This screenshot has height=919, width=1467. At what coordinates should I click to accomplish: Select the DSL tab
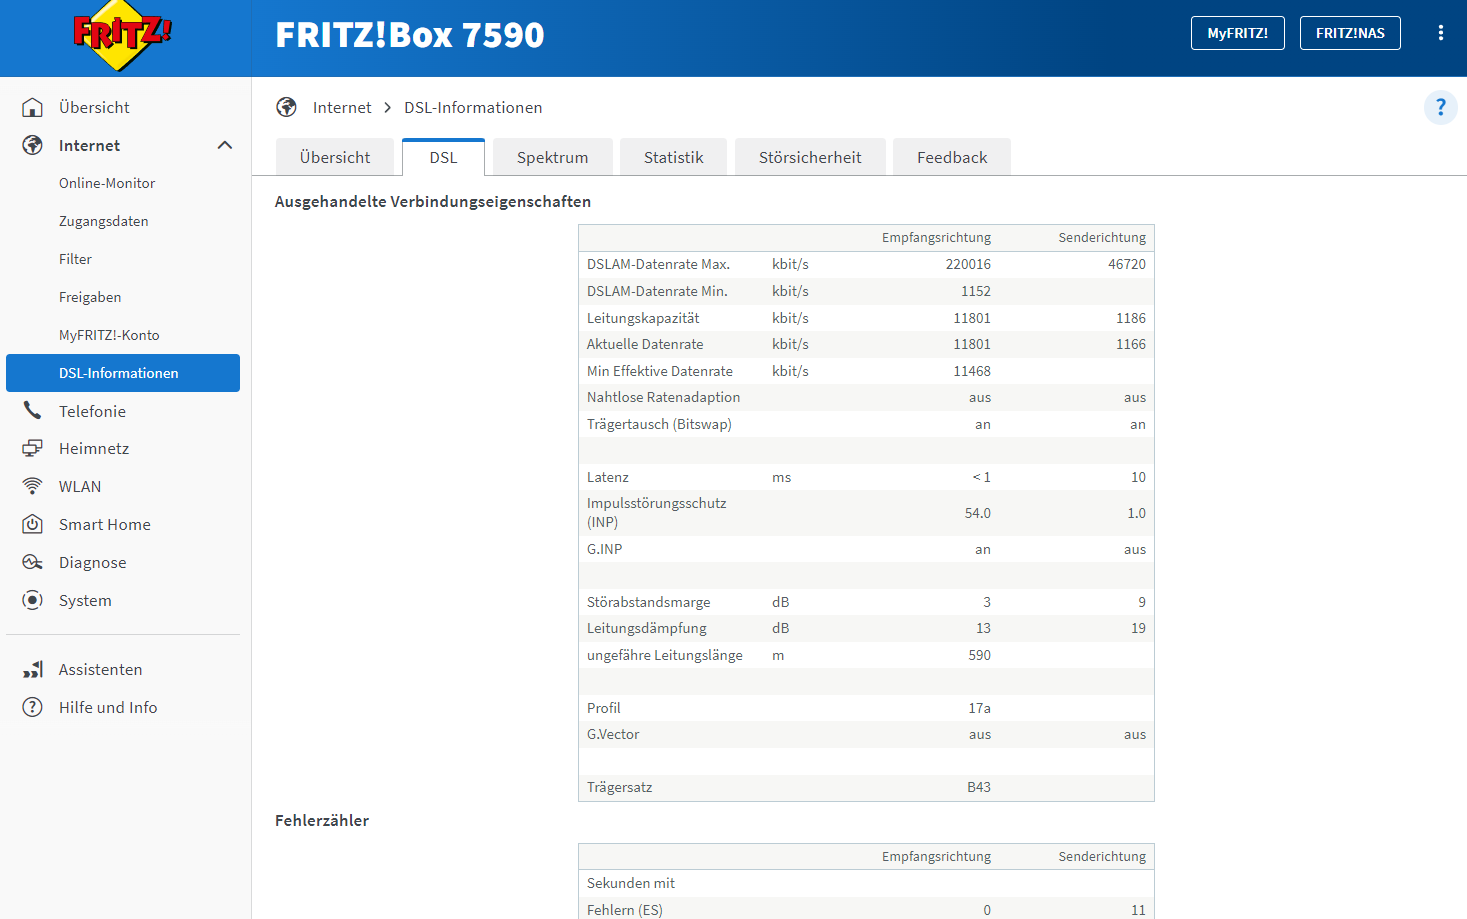[x=443, y=157]
